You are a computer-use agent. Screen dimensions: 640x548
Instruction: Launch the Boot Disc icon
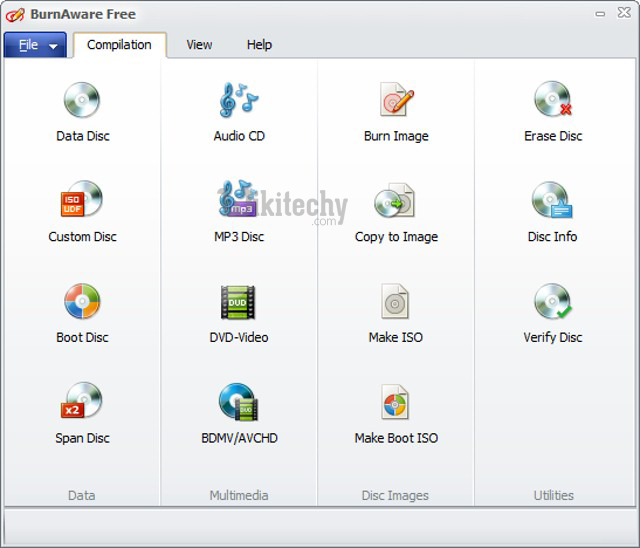82,301
